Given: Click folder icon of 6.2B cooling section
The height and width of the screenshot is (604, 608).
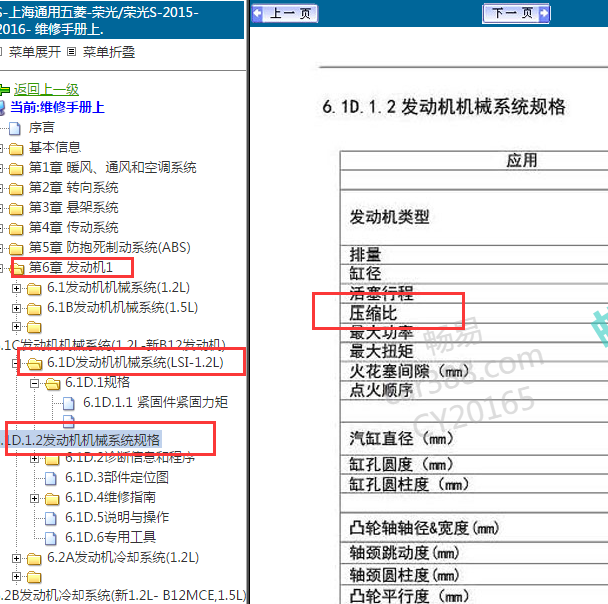Looking at the screenshot, I should click(34, 577).
